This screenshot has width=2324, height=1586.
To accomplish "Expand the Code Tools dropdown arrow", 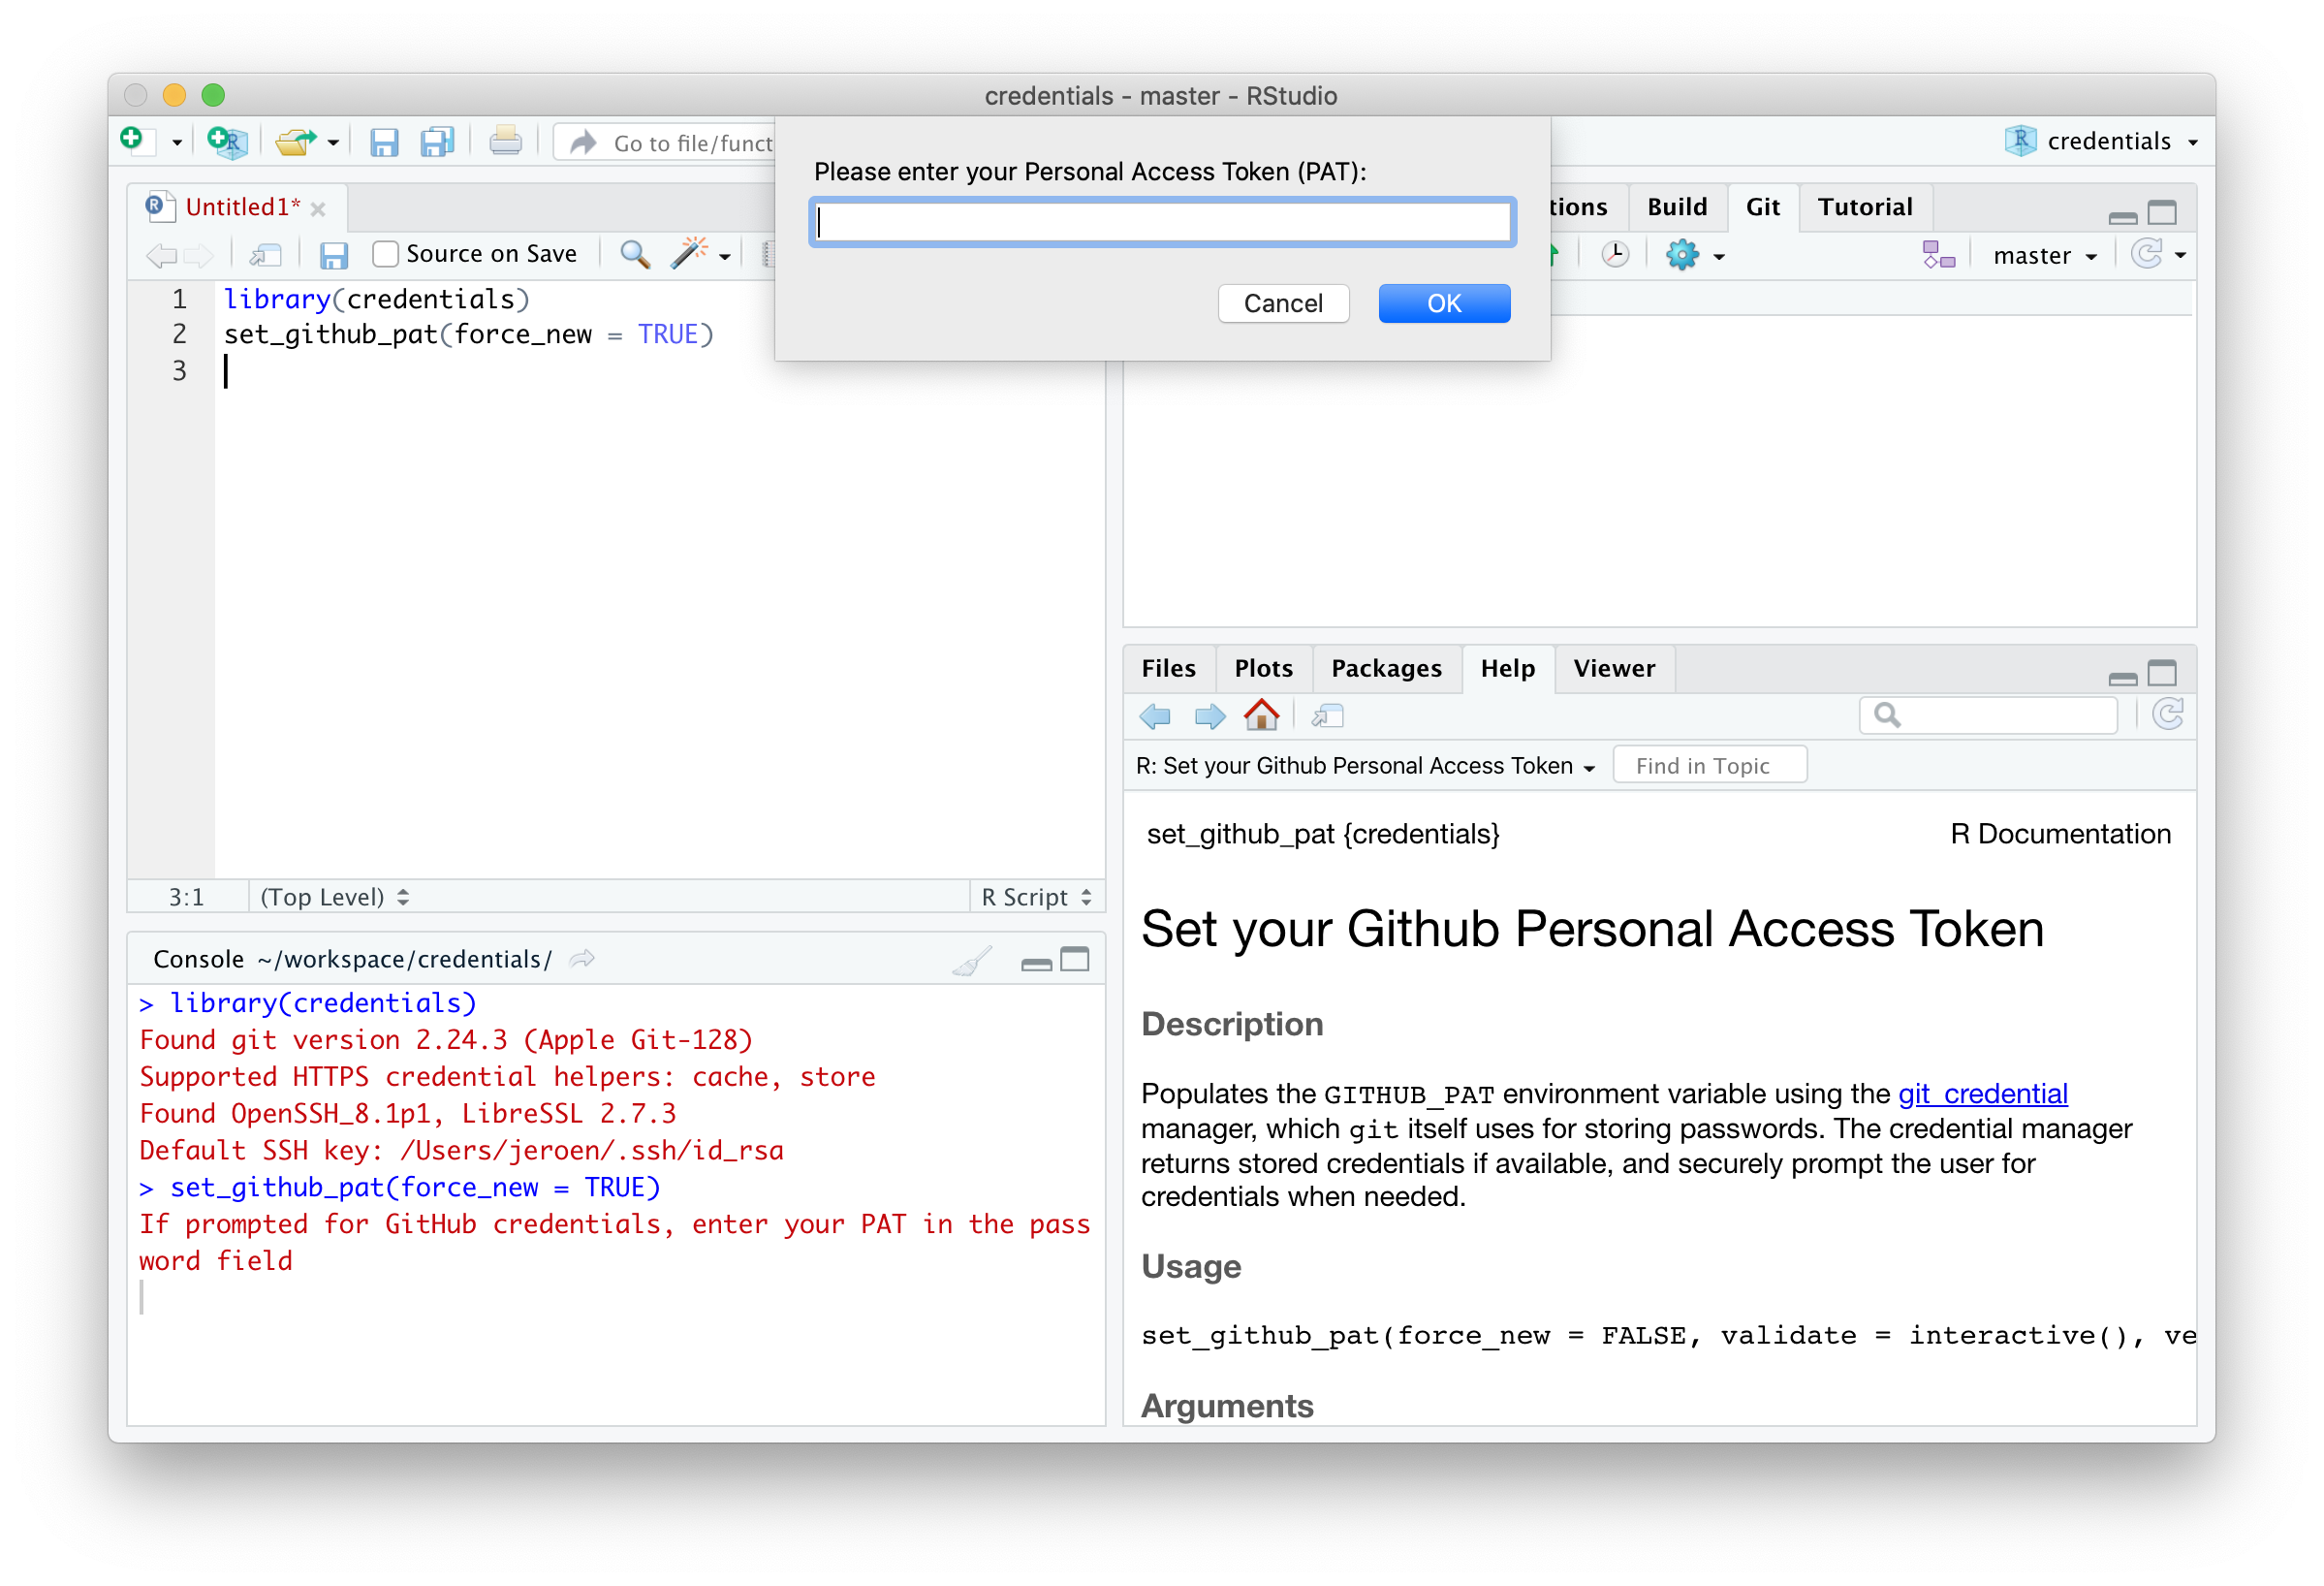I will pos(725,257).
